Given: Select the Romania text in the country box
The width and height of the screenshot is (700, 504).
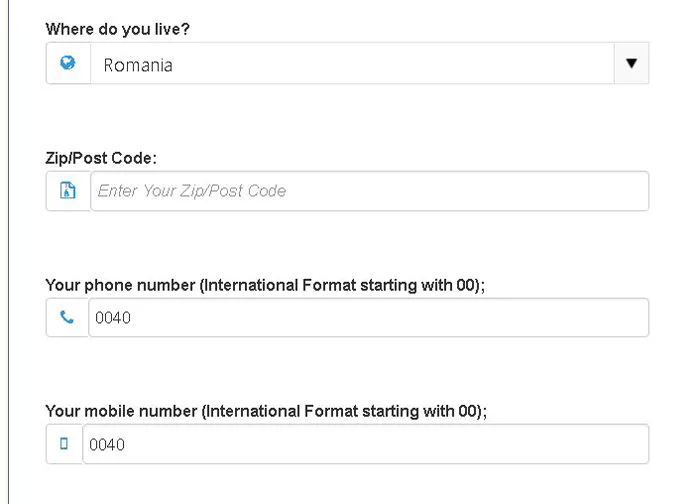Looking at the screenshot, I should pos(138,65).
